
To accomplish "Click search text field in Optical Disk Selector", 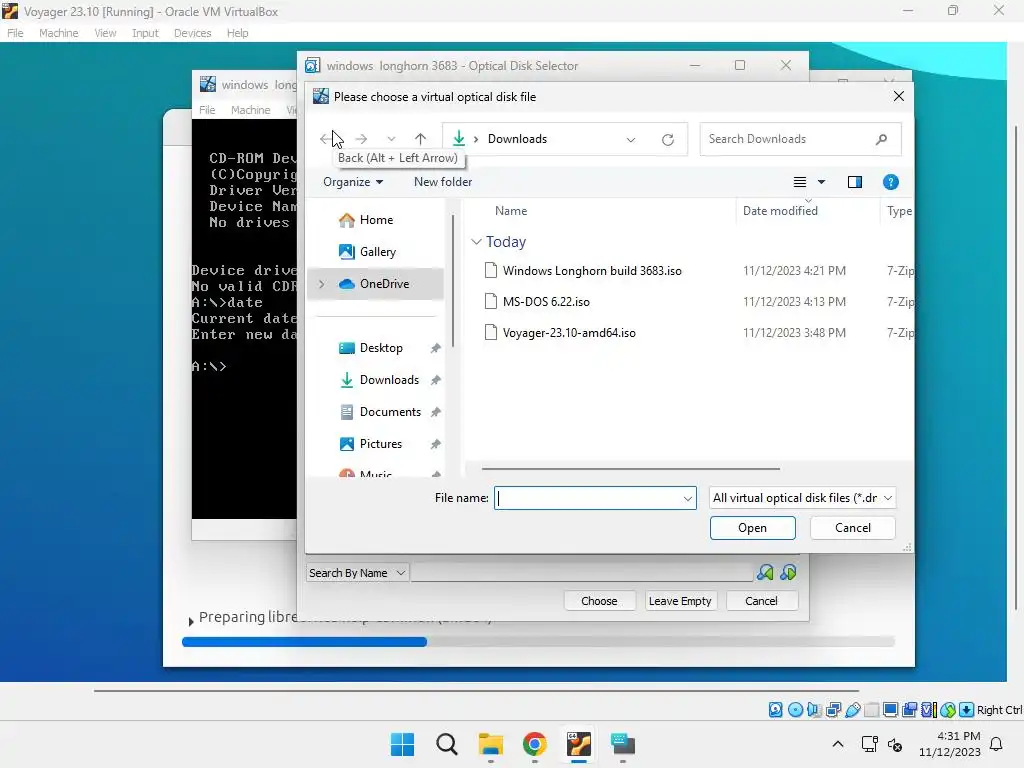I will [x=581, y=573].
